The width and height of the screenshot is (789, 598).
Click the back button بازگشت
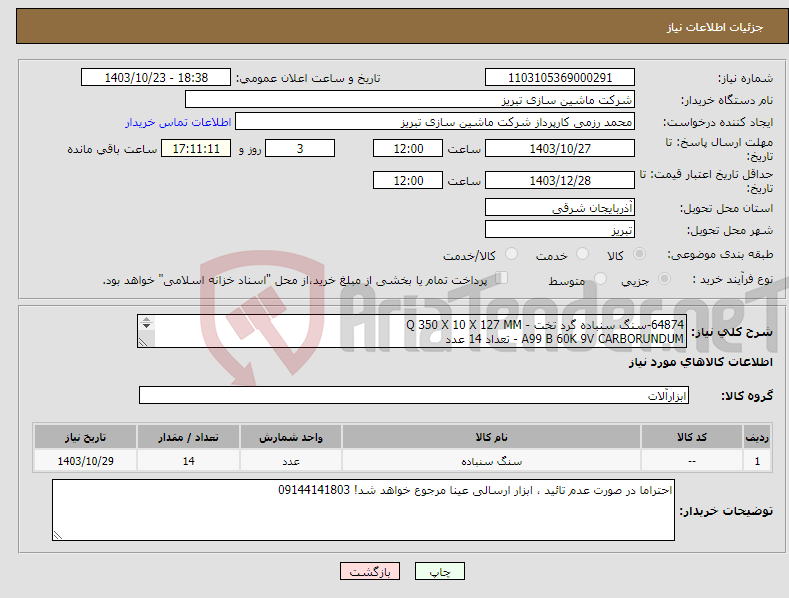(370, 571)
